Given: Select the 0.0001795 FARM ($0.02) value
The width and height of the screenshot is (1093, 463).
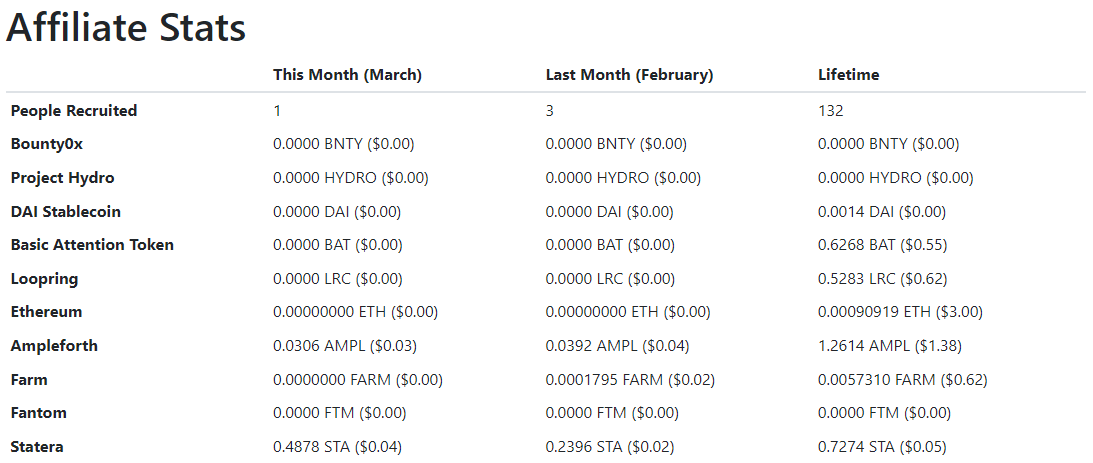Looking at the screenshot, I should coord(630,379).
